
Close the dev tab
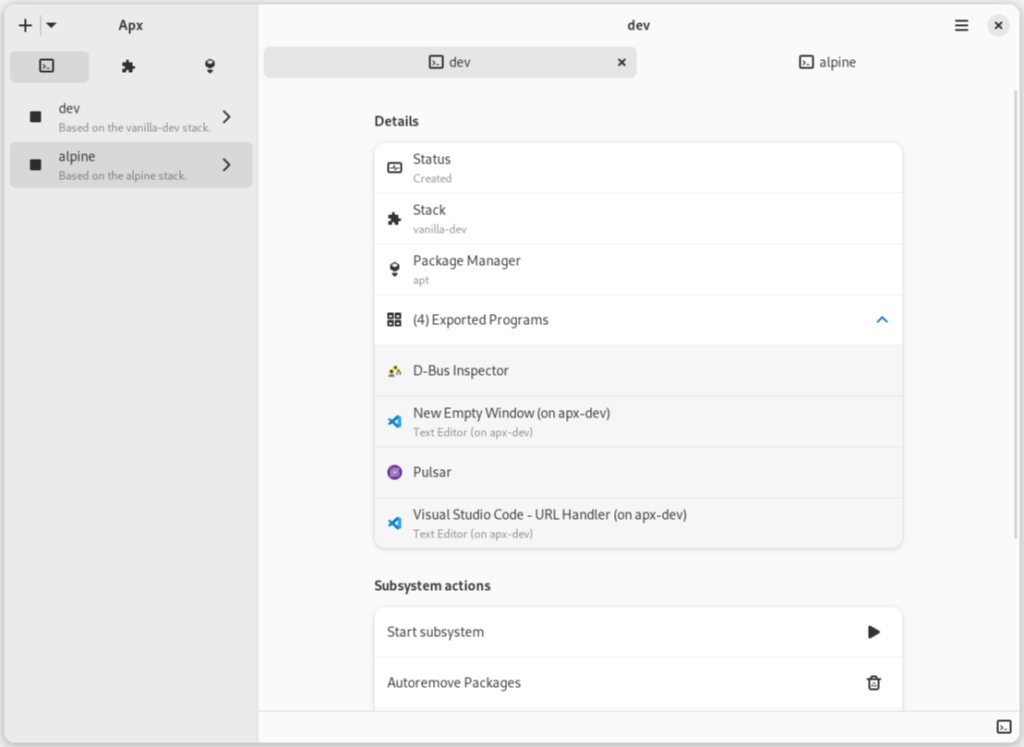[x=621, y=62]
